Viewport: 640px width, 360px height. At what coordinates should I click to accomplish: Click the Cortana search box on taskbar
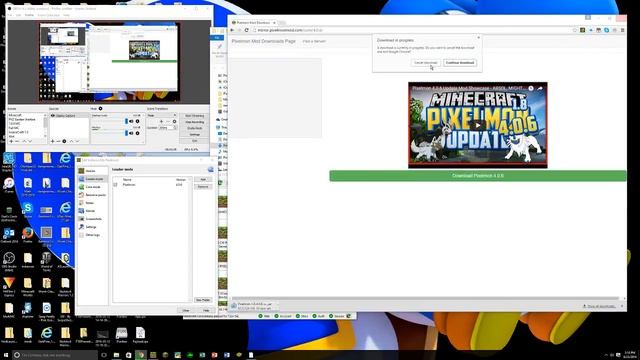tap(55, 356)
